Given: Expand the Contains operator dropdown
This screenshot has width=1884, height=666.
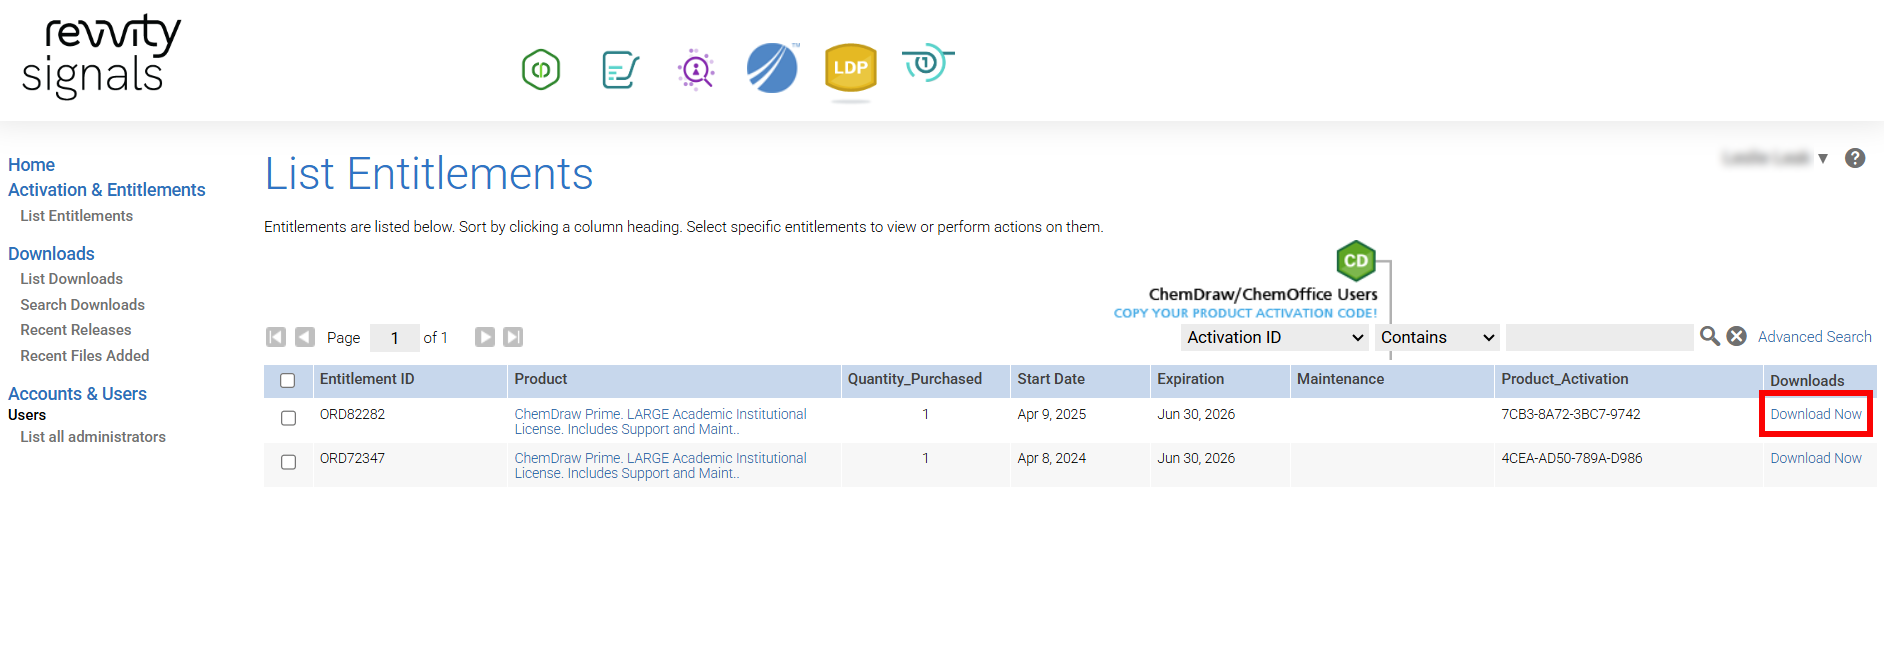Looking at the screenshot, I should (1437, 338).
